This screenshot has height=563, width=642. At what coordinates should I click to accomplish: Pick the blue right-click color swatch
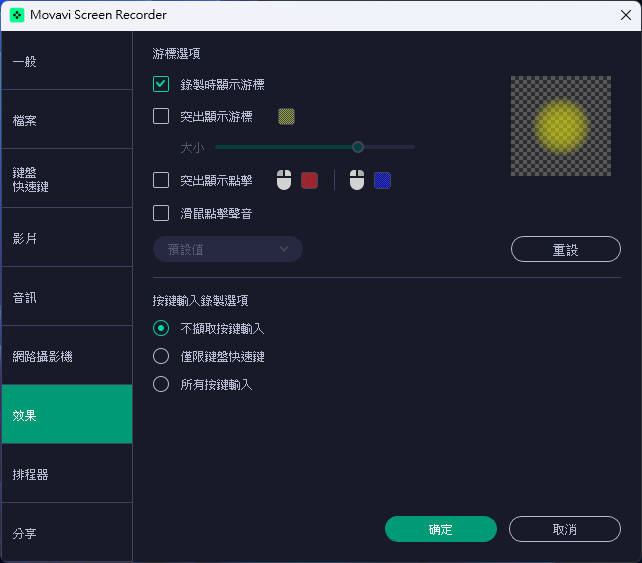click(382, 180)
